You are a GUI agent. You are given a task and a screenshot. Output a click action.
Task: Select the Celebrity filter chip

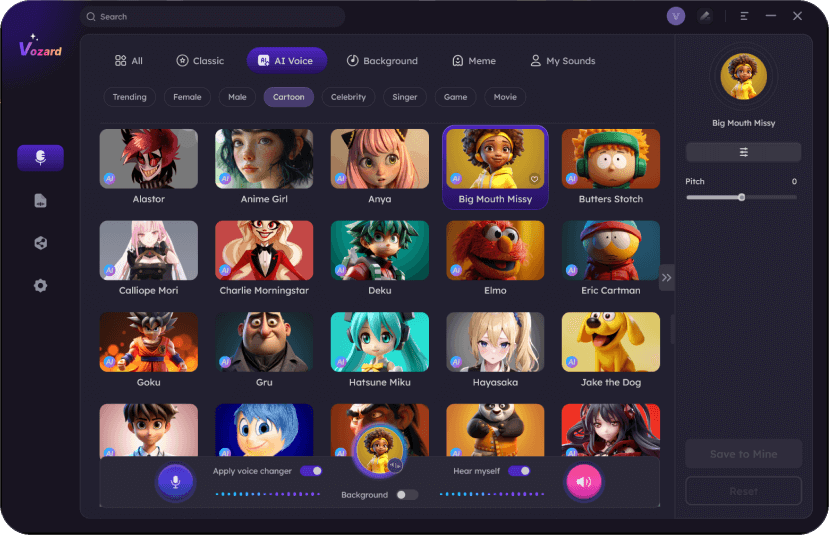coord(349,97)
